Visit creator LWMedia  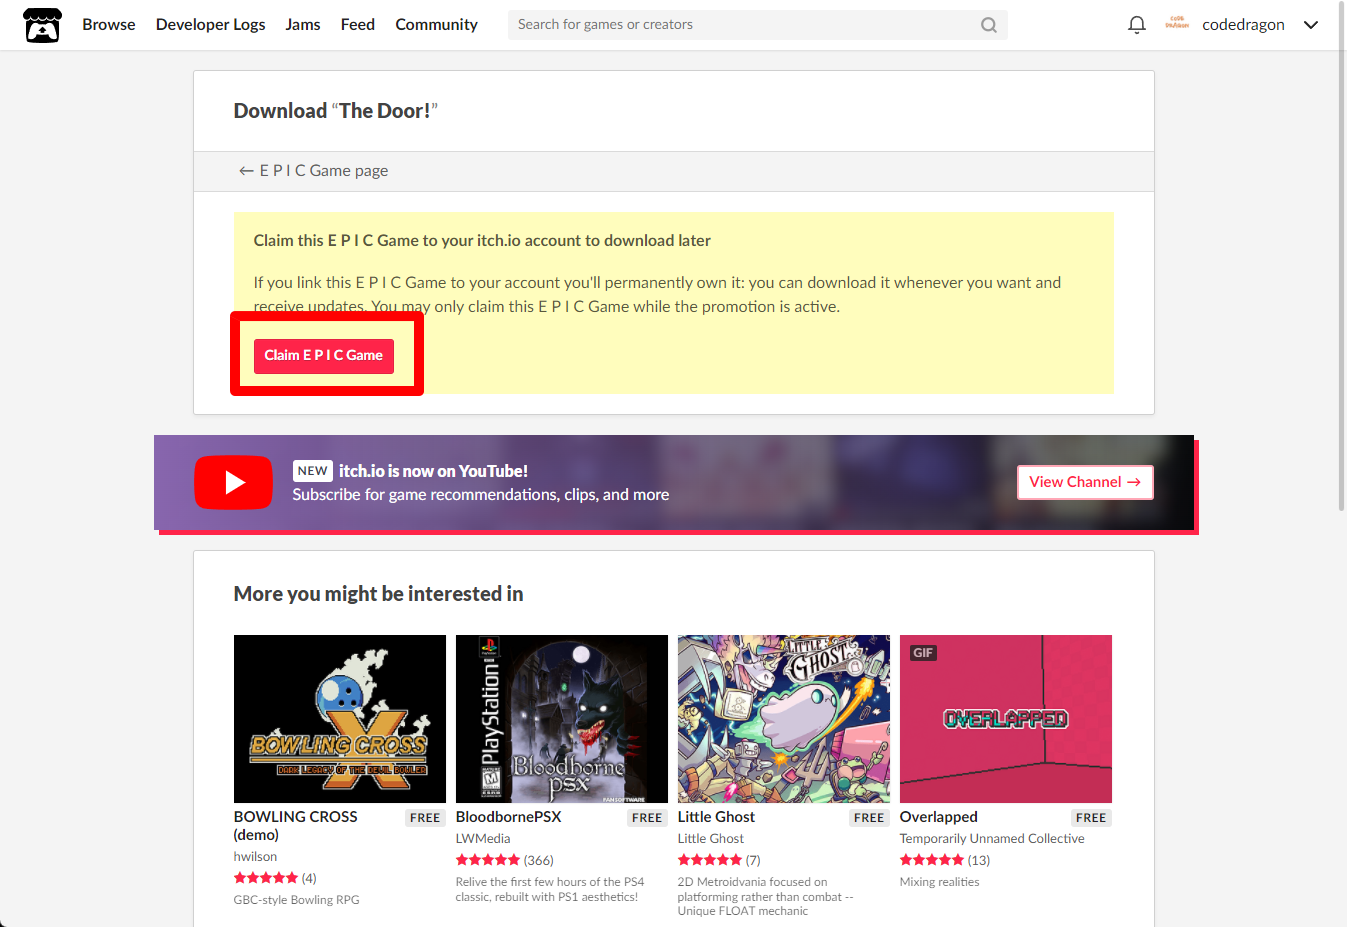pos(483,839)
